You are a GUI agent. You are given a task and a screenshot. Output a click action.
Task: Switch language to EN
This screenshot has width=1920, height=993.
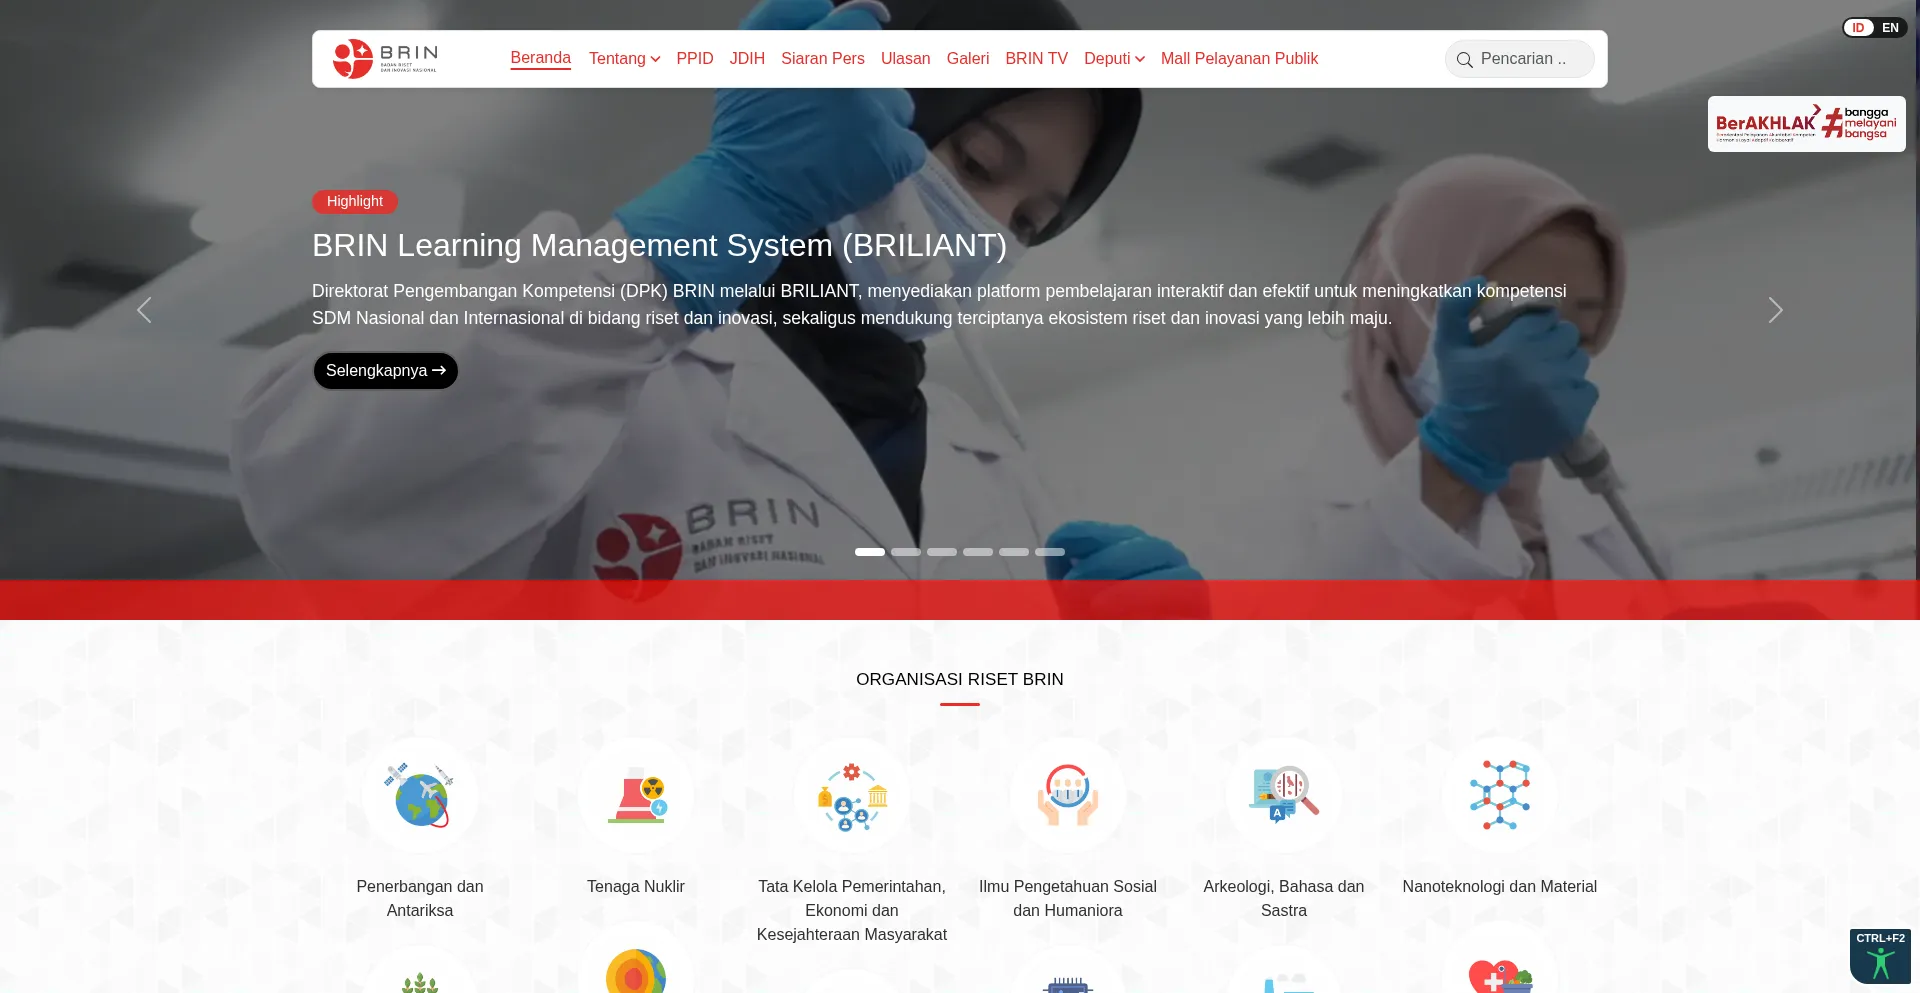1890,28
